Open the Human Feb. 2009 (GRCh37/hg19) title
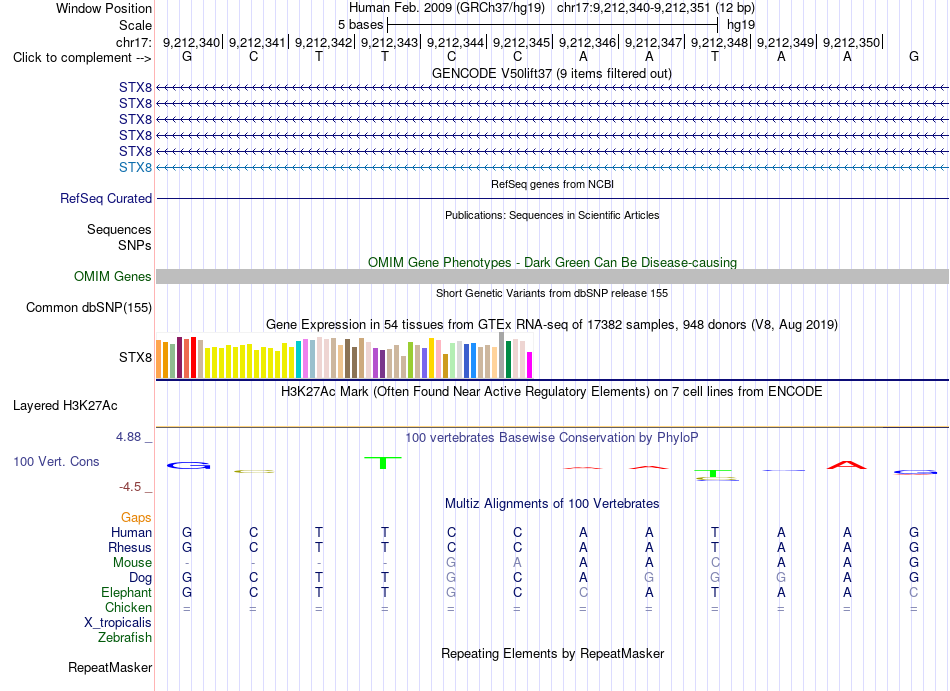 447,8
